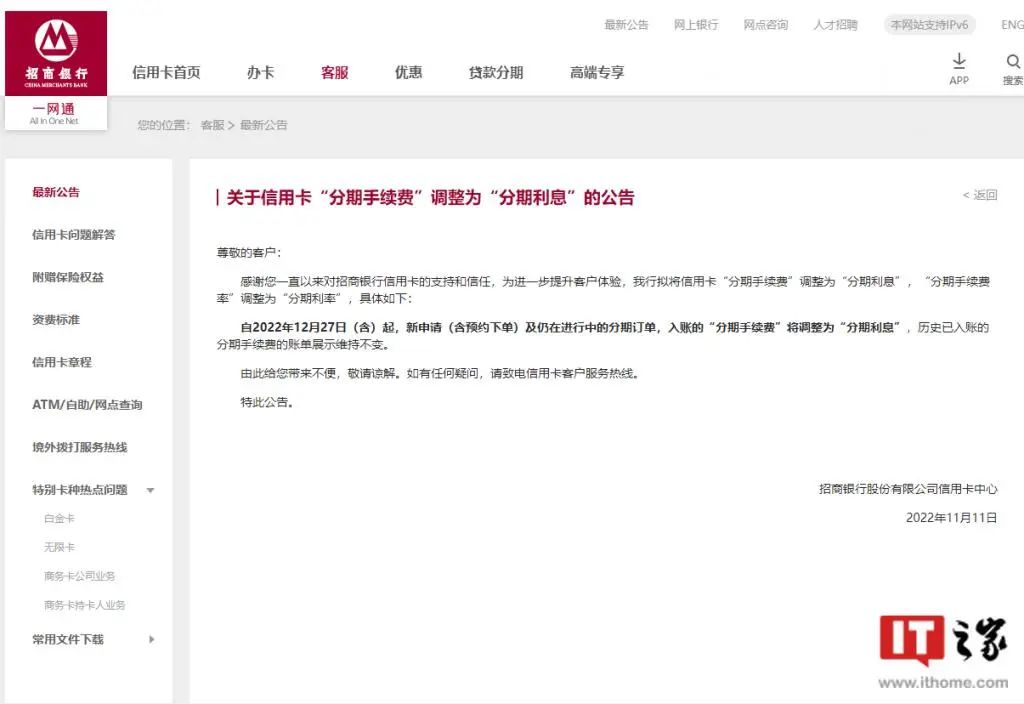Open the 网上银行 top link

[695, 25]
